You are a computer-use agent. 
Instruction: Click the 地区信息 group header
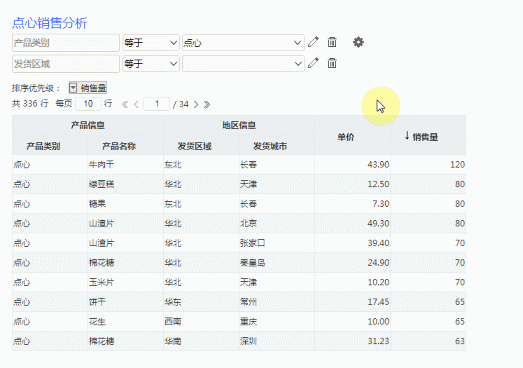coord(239,125)
